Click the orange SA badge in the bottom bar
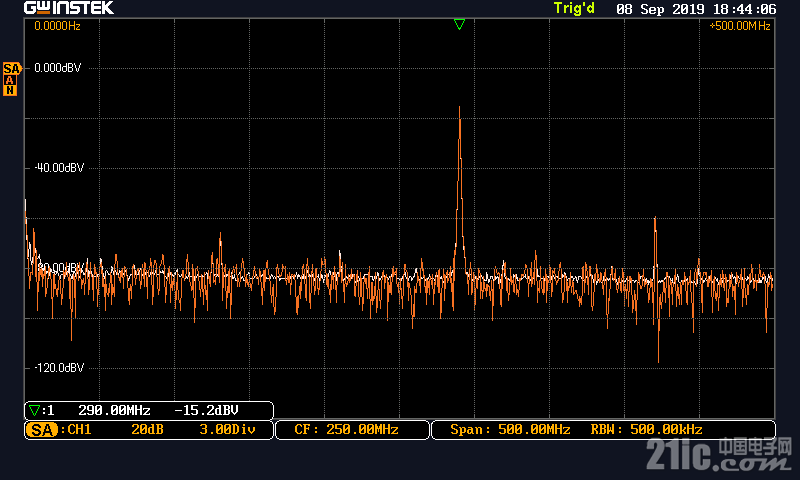 42,430
